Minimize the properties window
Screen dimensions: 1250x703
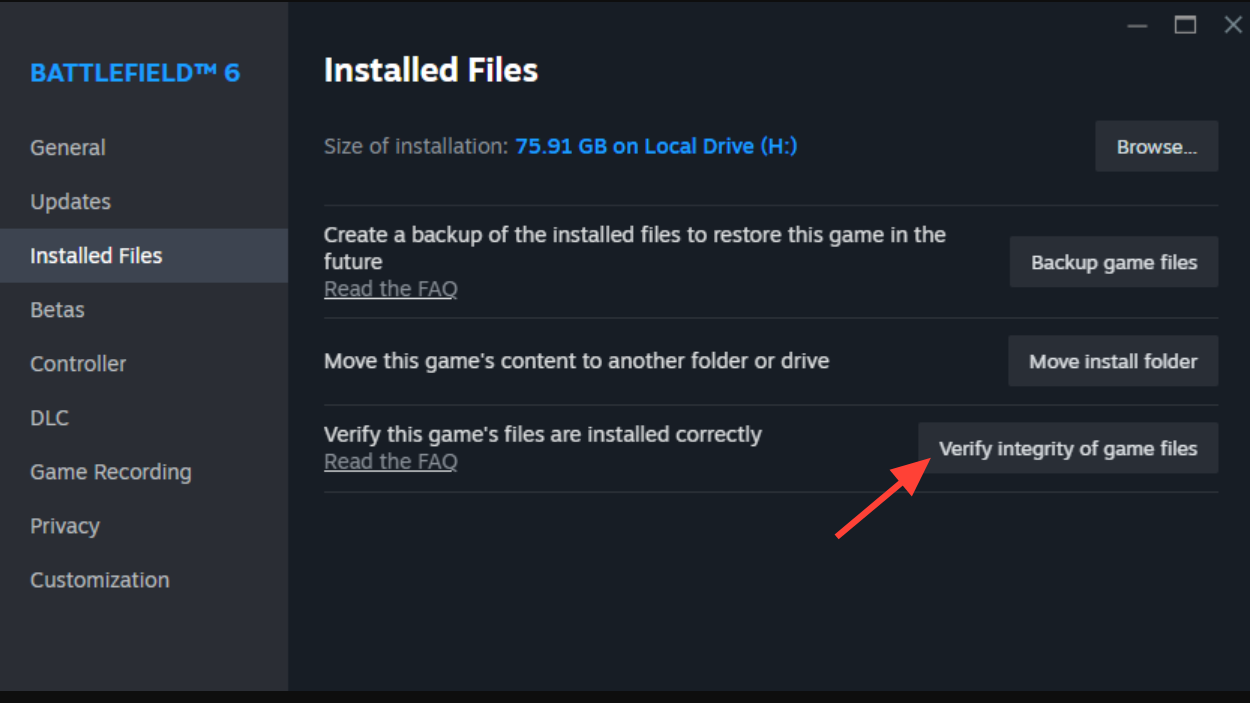[1137, 26]
